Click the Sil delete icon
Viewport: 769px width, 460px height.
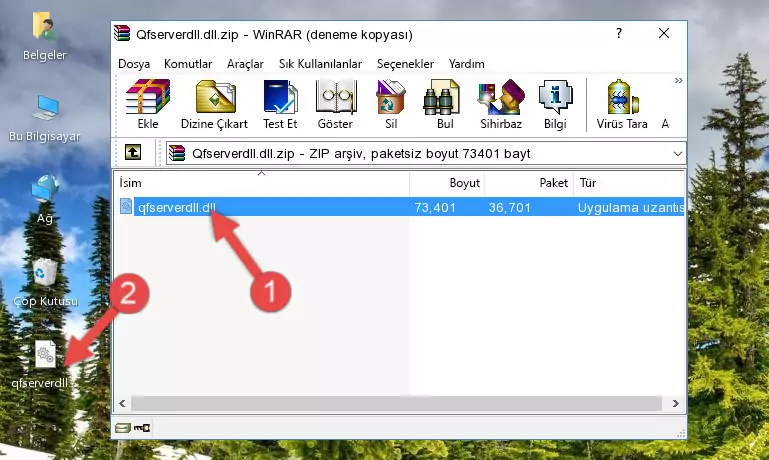tap(391, 104)
